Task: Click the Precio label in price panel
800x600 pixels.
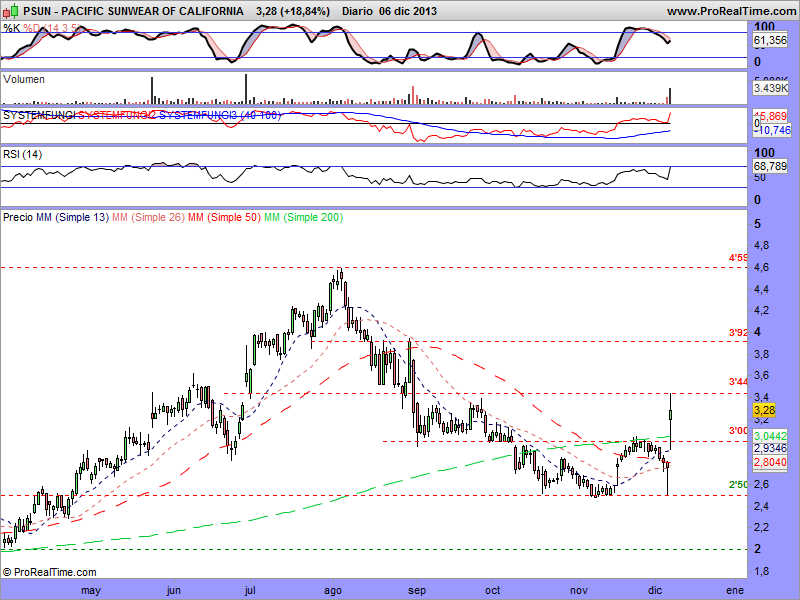Action: pos(18,217)
